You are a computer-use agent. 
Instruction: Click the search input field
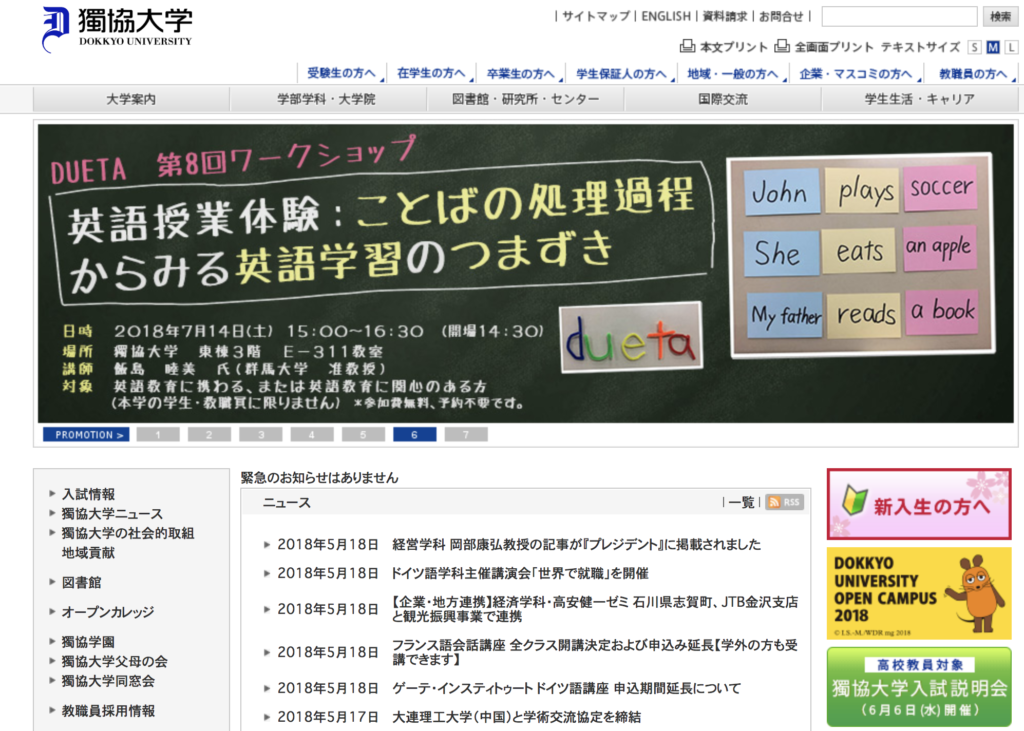(x=899, y=16)
